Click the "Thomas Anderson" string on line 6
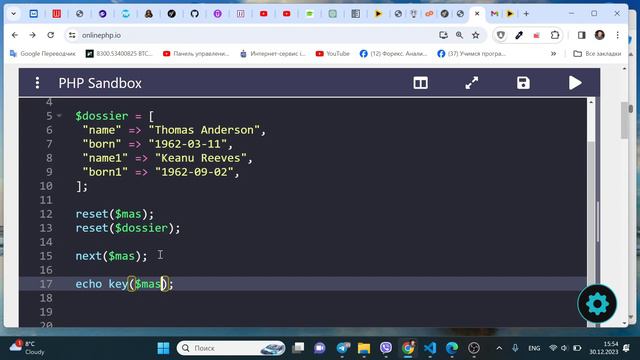This screenshot has width=640, height=360. click(x=204, y=130)
